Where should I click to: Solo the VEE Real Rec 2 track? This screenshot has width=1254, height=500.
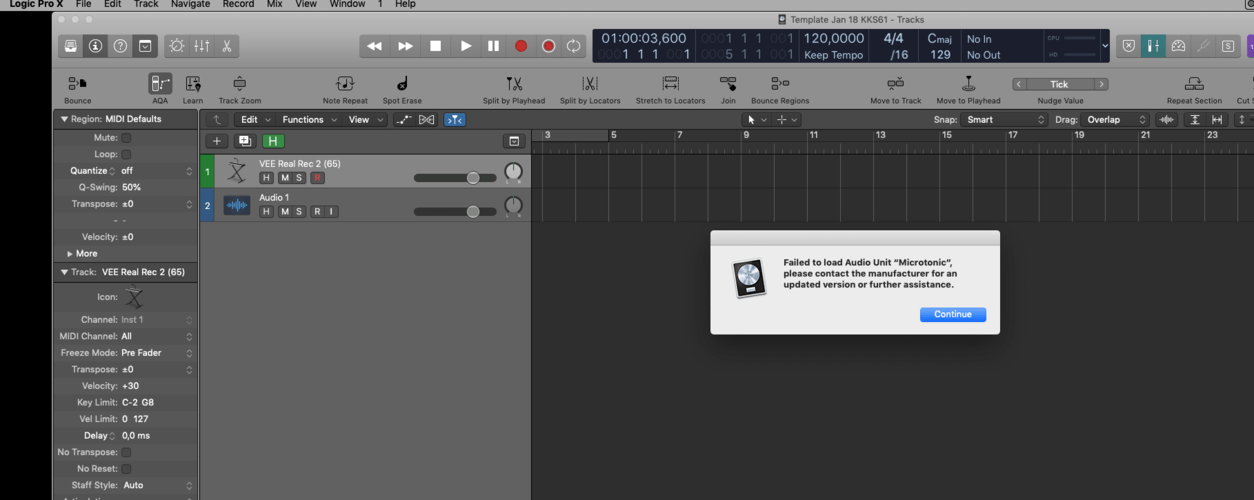tap(298, 178)
